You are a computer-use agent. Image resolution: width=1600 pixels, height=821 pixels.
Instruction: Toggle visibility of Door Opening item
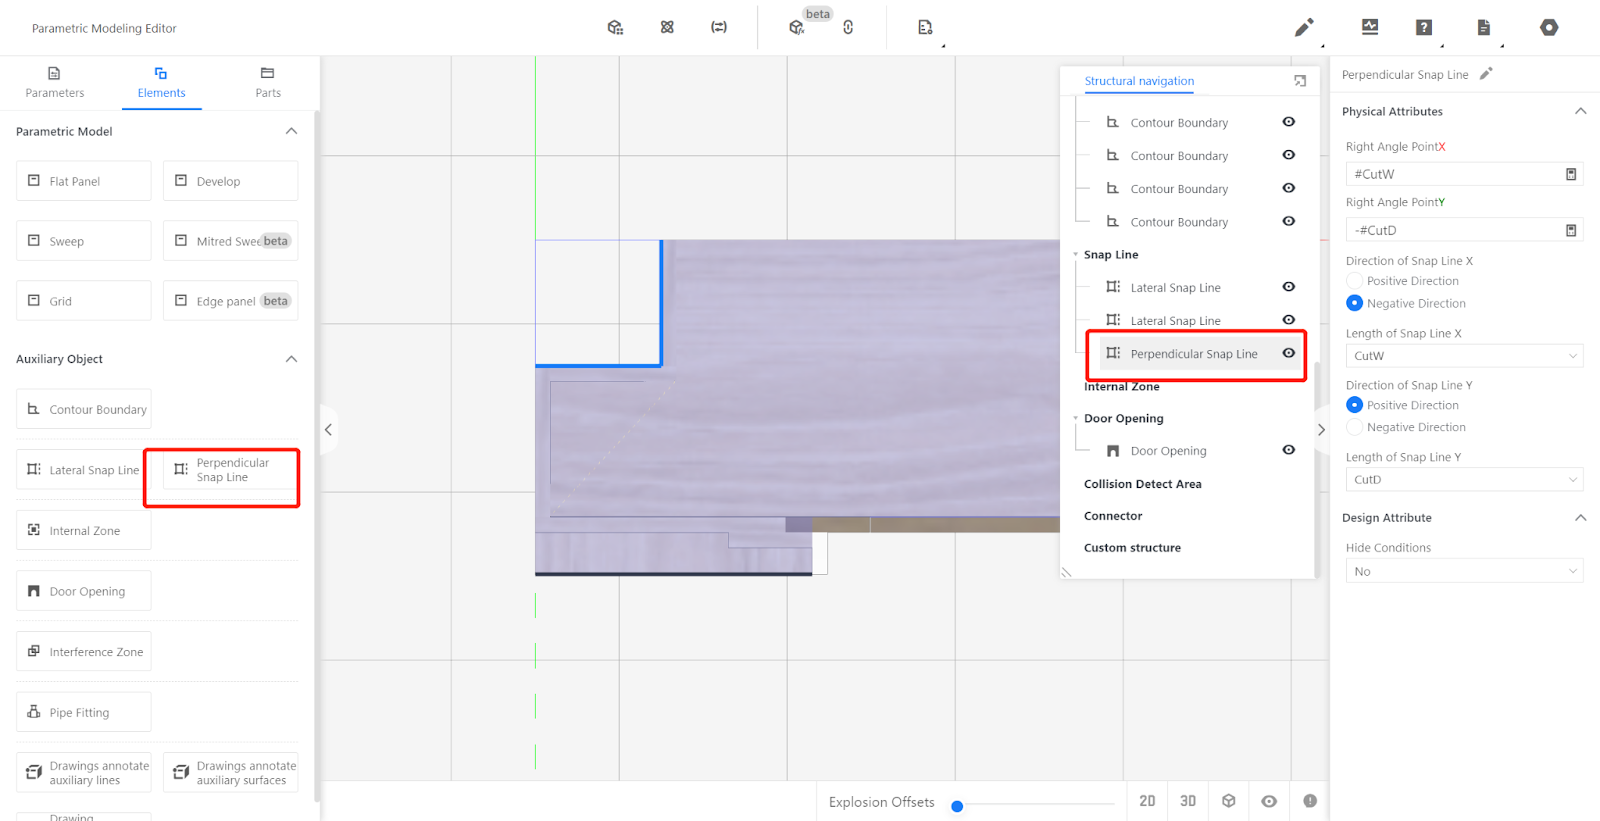(1289, 450)
